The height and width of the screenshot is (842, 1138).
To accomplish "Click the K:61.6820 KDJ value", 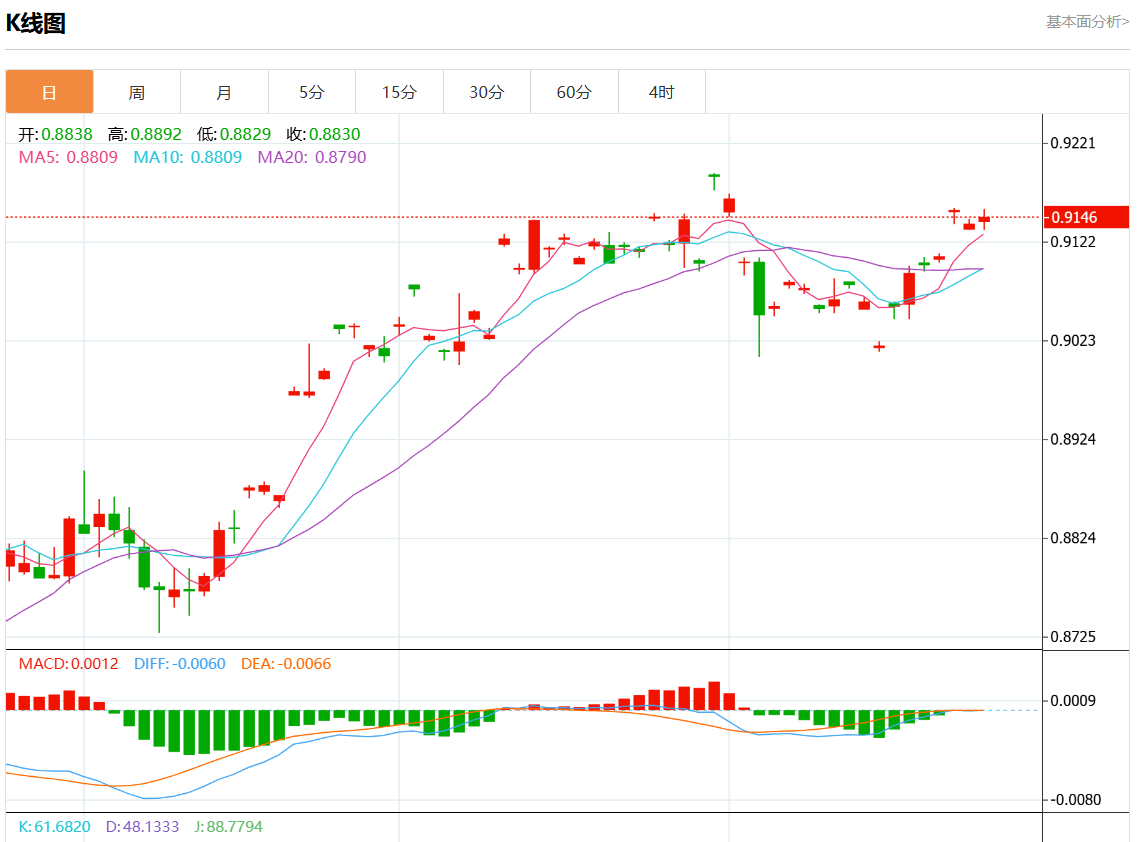I will coord(54,827).
